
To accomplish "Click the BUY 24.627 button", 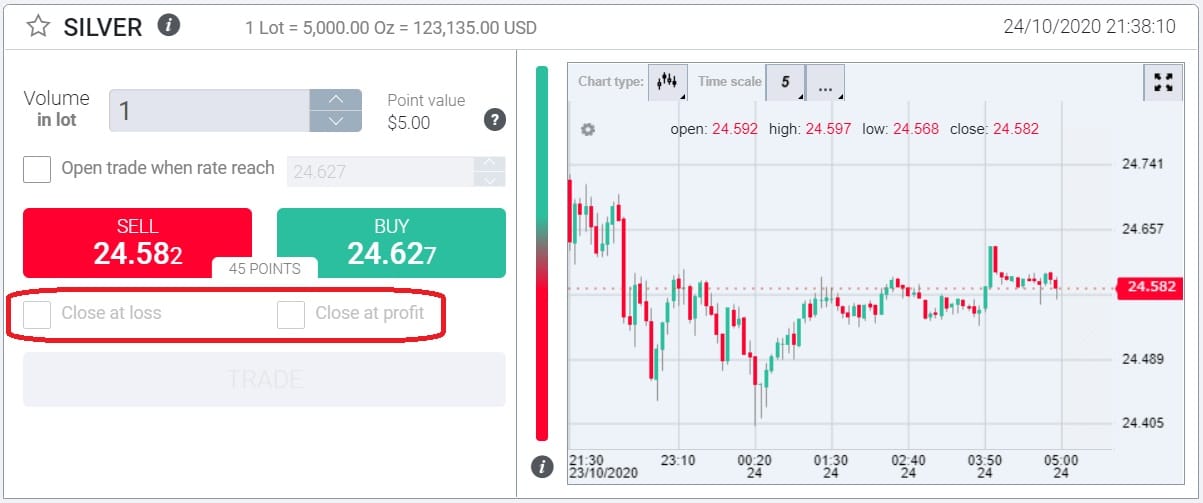I will coord(391,243).
